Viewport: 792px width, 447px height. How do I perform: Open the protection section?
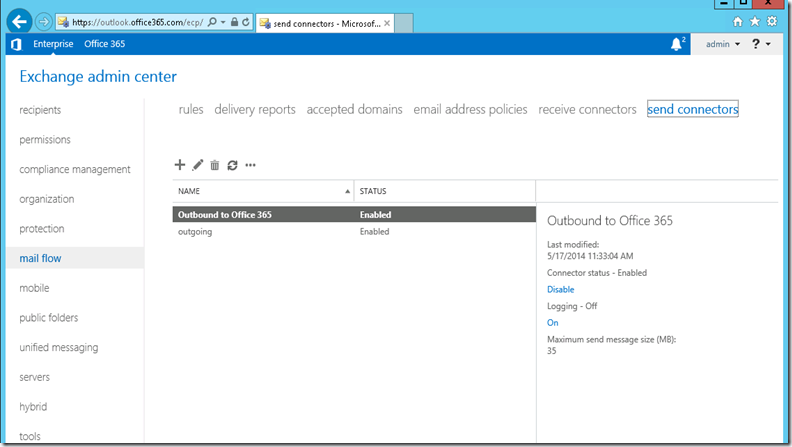point(42,229)
